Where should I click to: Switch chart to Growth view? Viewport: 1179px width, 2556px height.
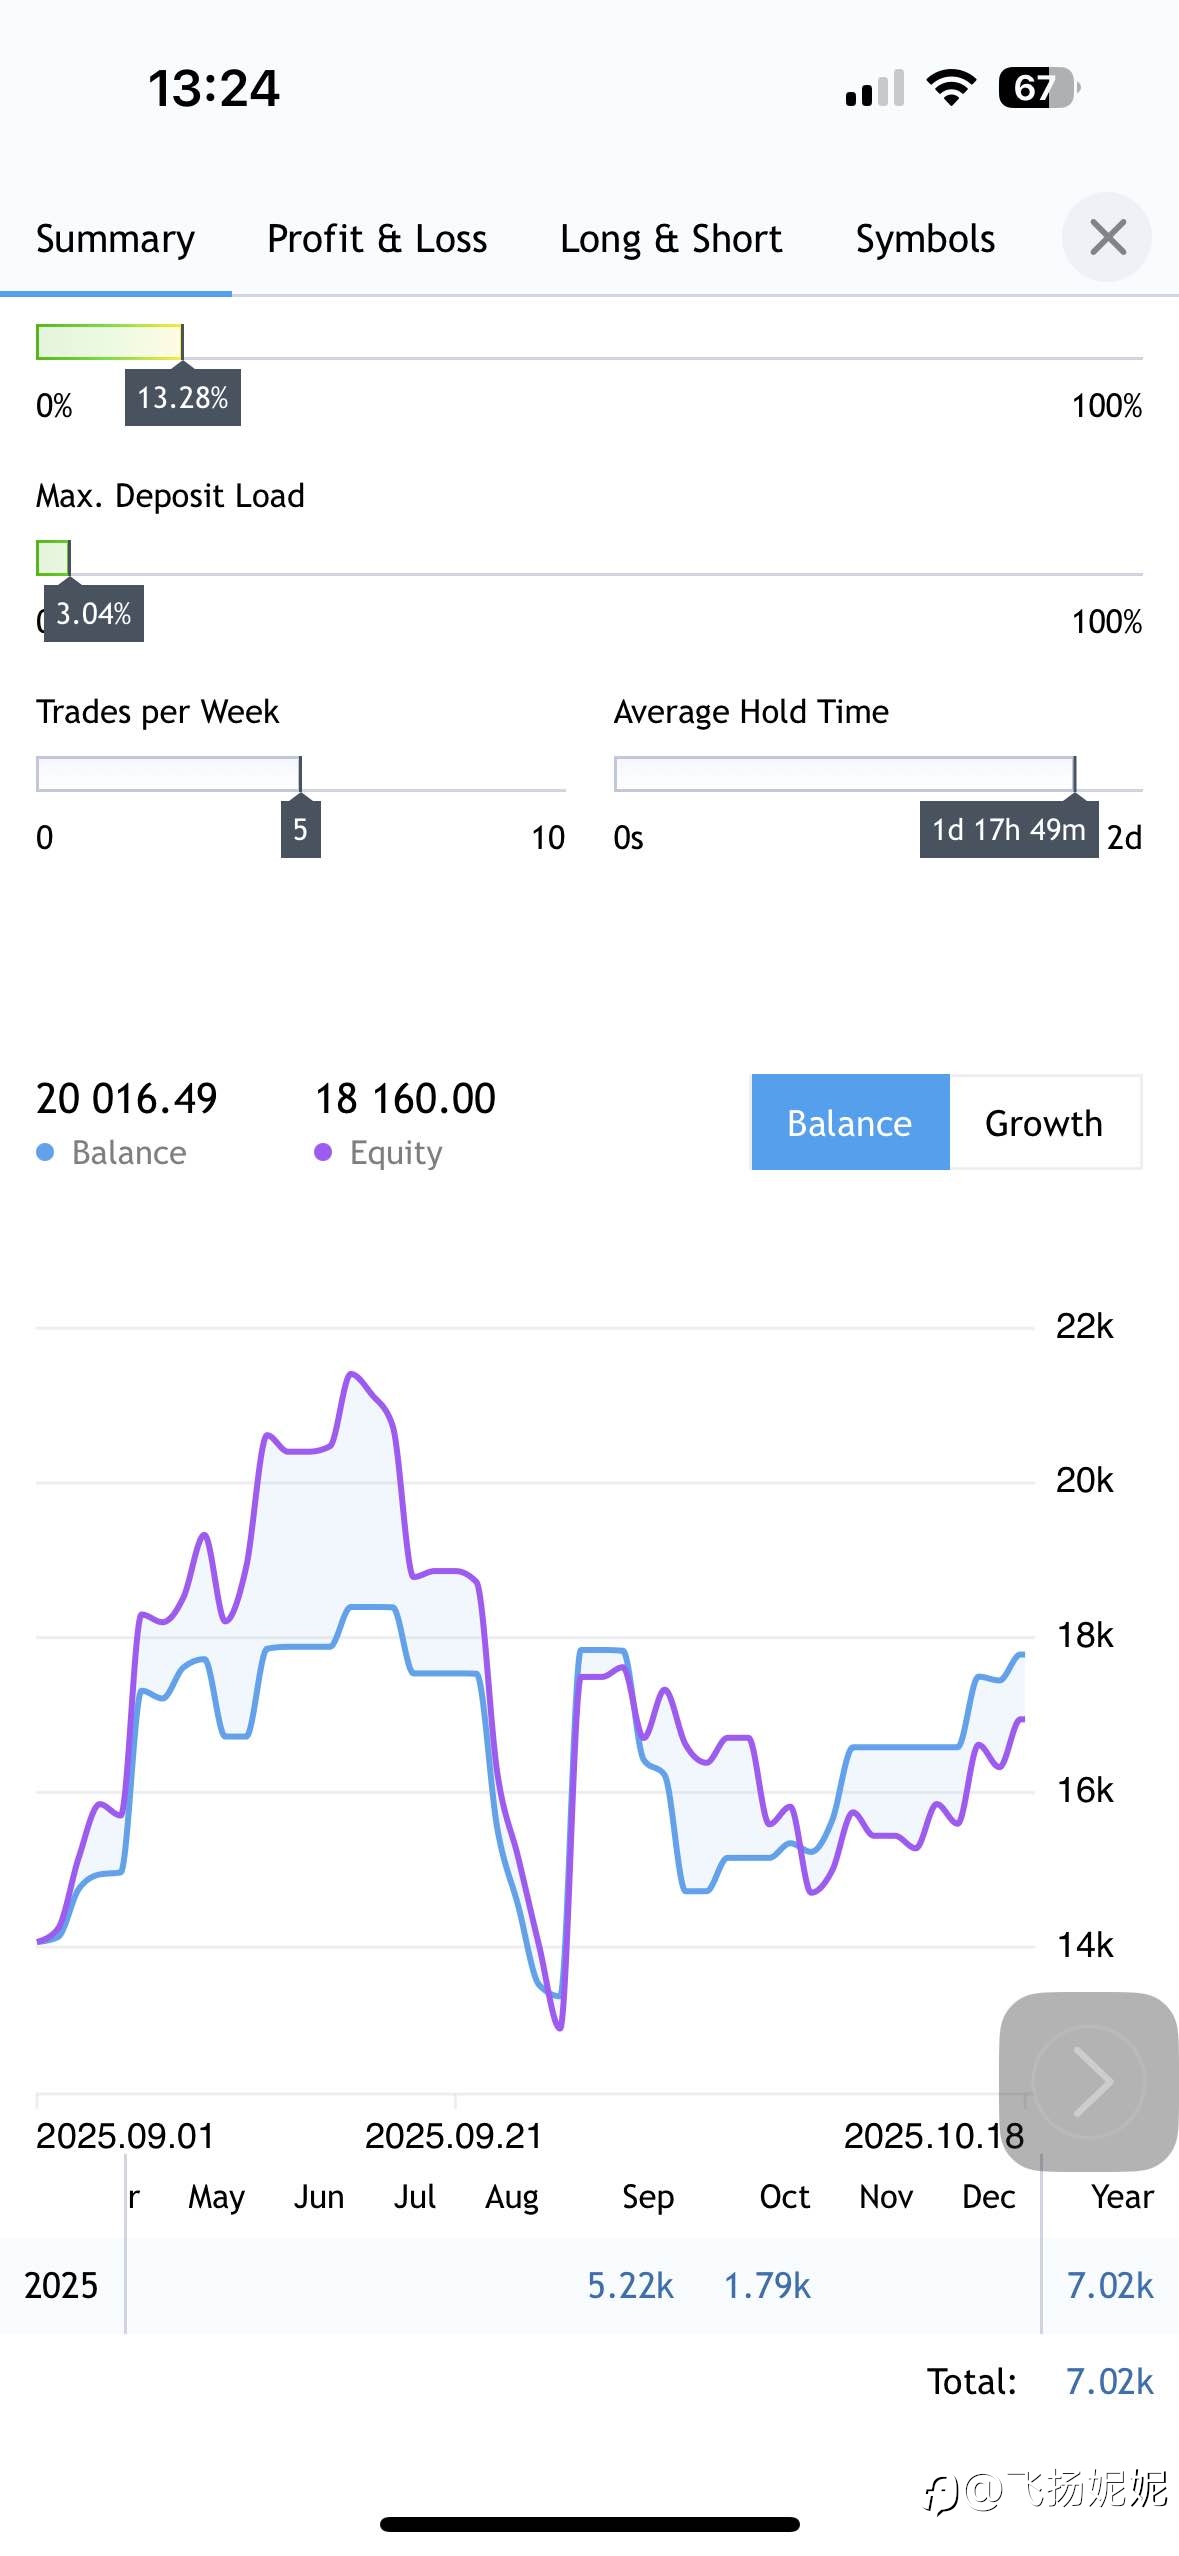point(1044,1123)
